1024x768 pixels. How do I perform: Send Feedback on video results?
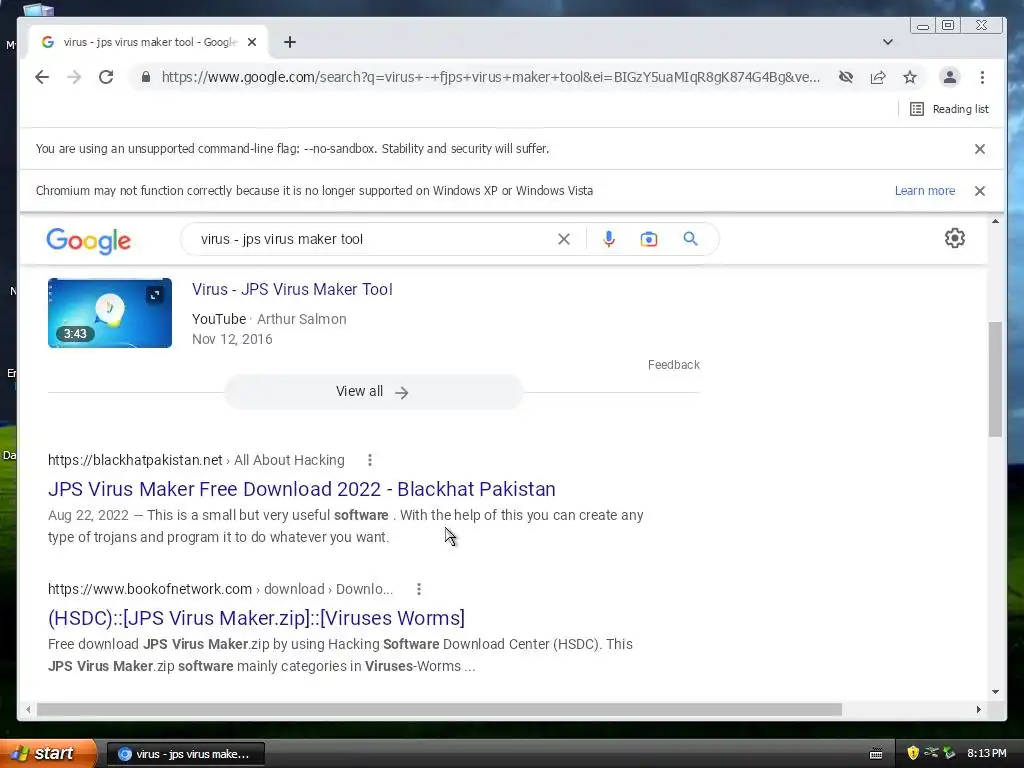coord(673,364)
